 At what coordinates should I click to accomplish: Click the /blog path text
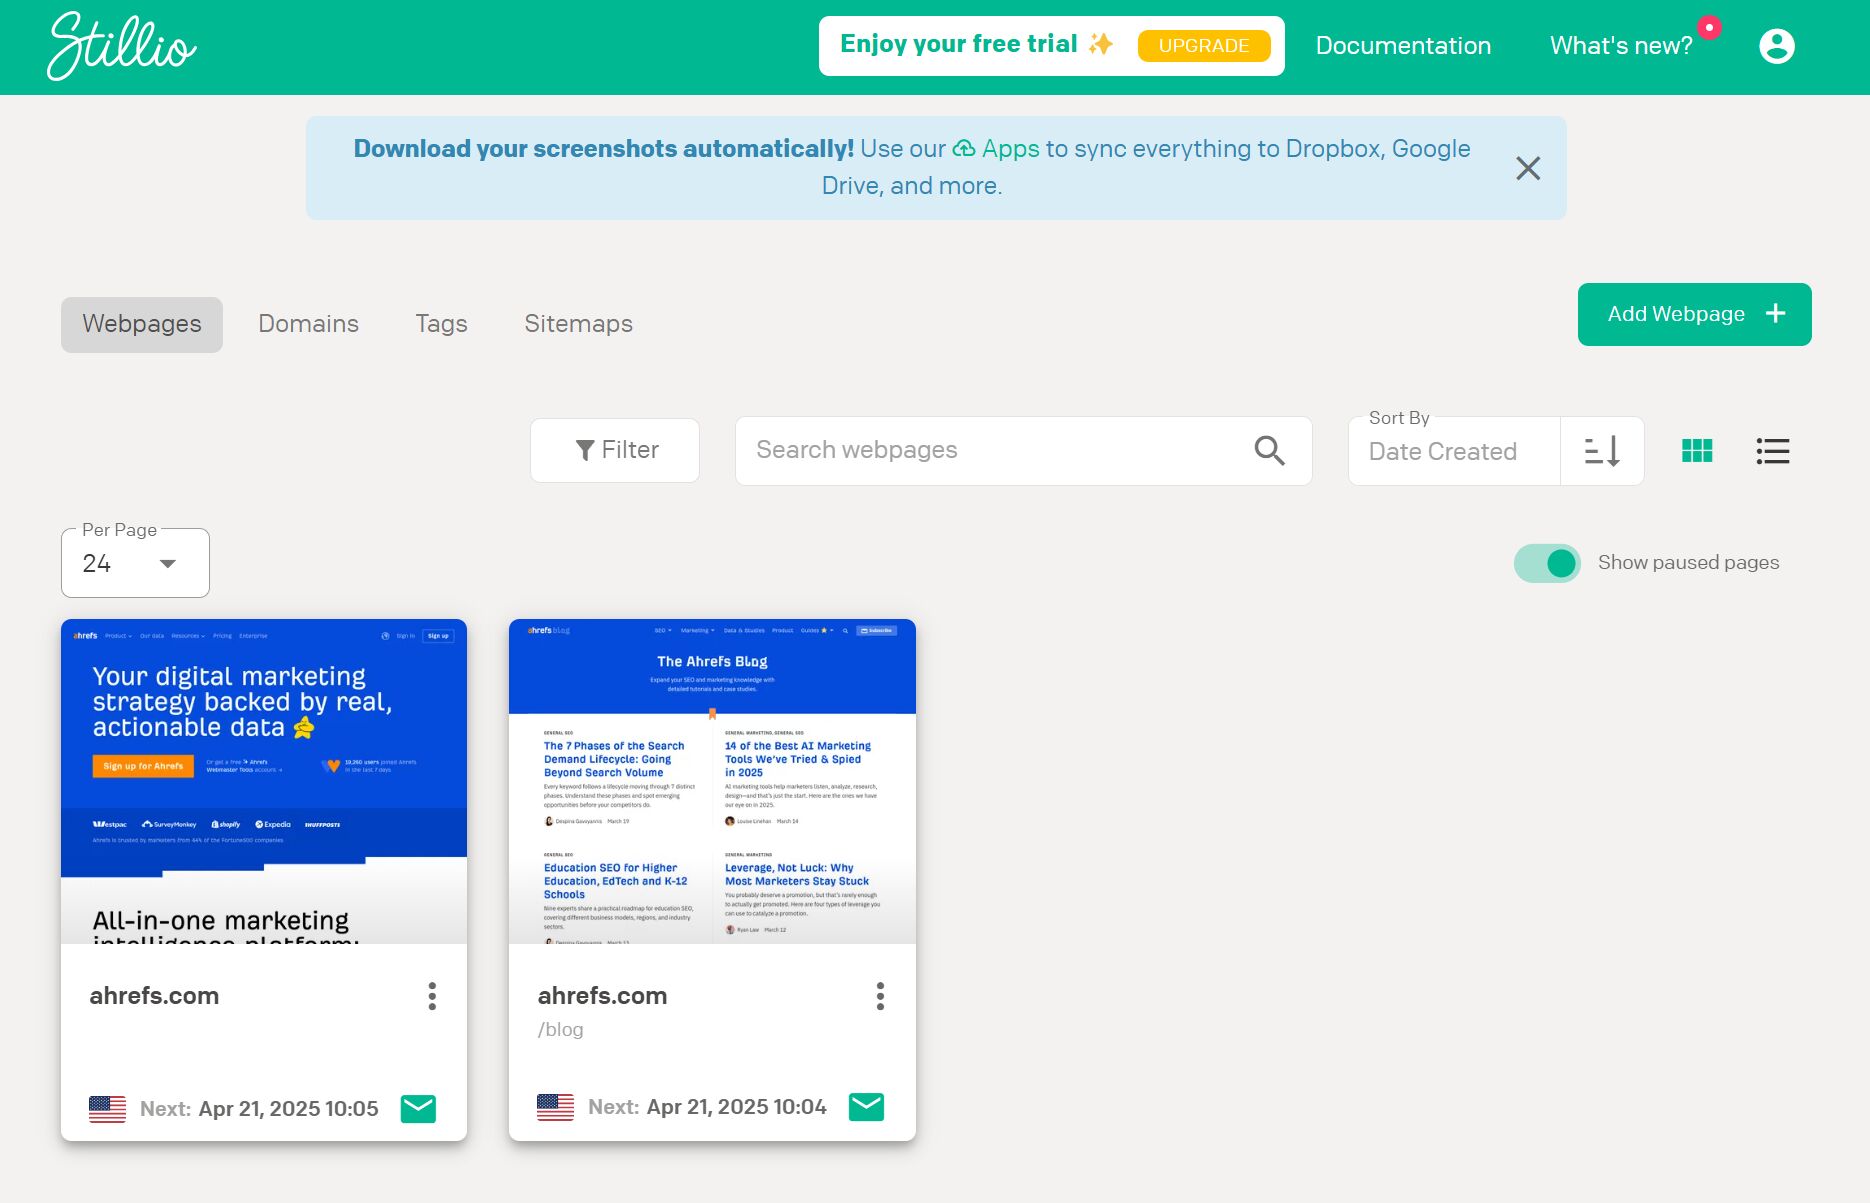coord(561,1030)
